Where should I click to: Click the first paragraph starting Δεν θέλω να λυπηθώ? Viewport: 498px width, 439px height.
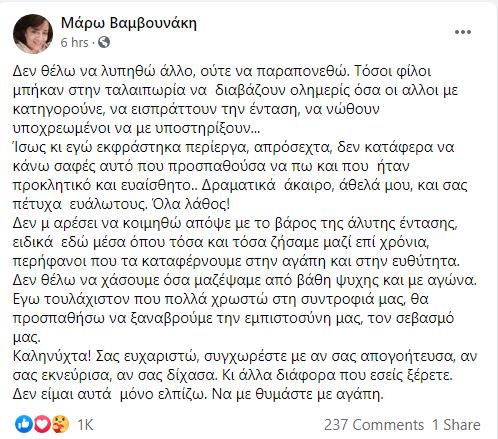click(x=235, y=100)
